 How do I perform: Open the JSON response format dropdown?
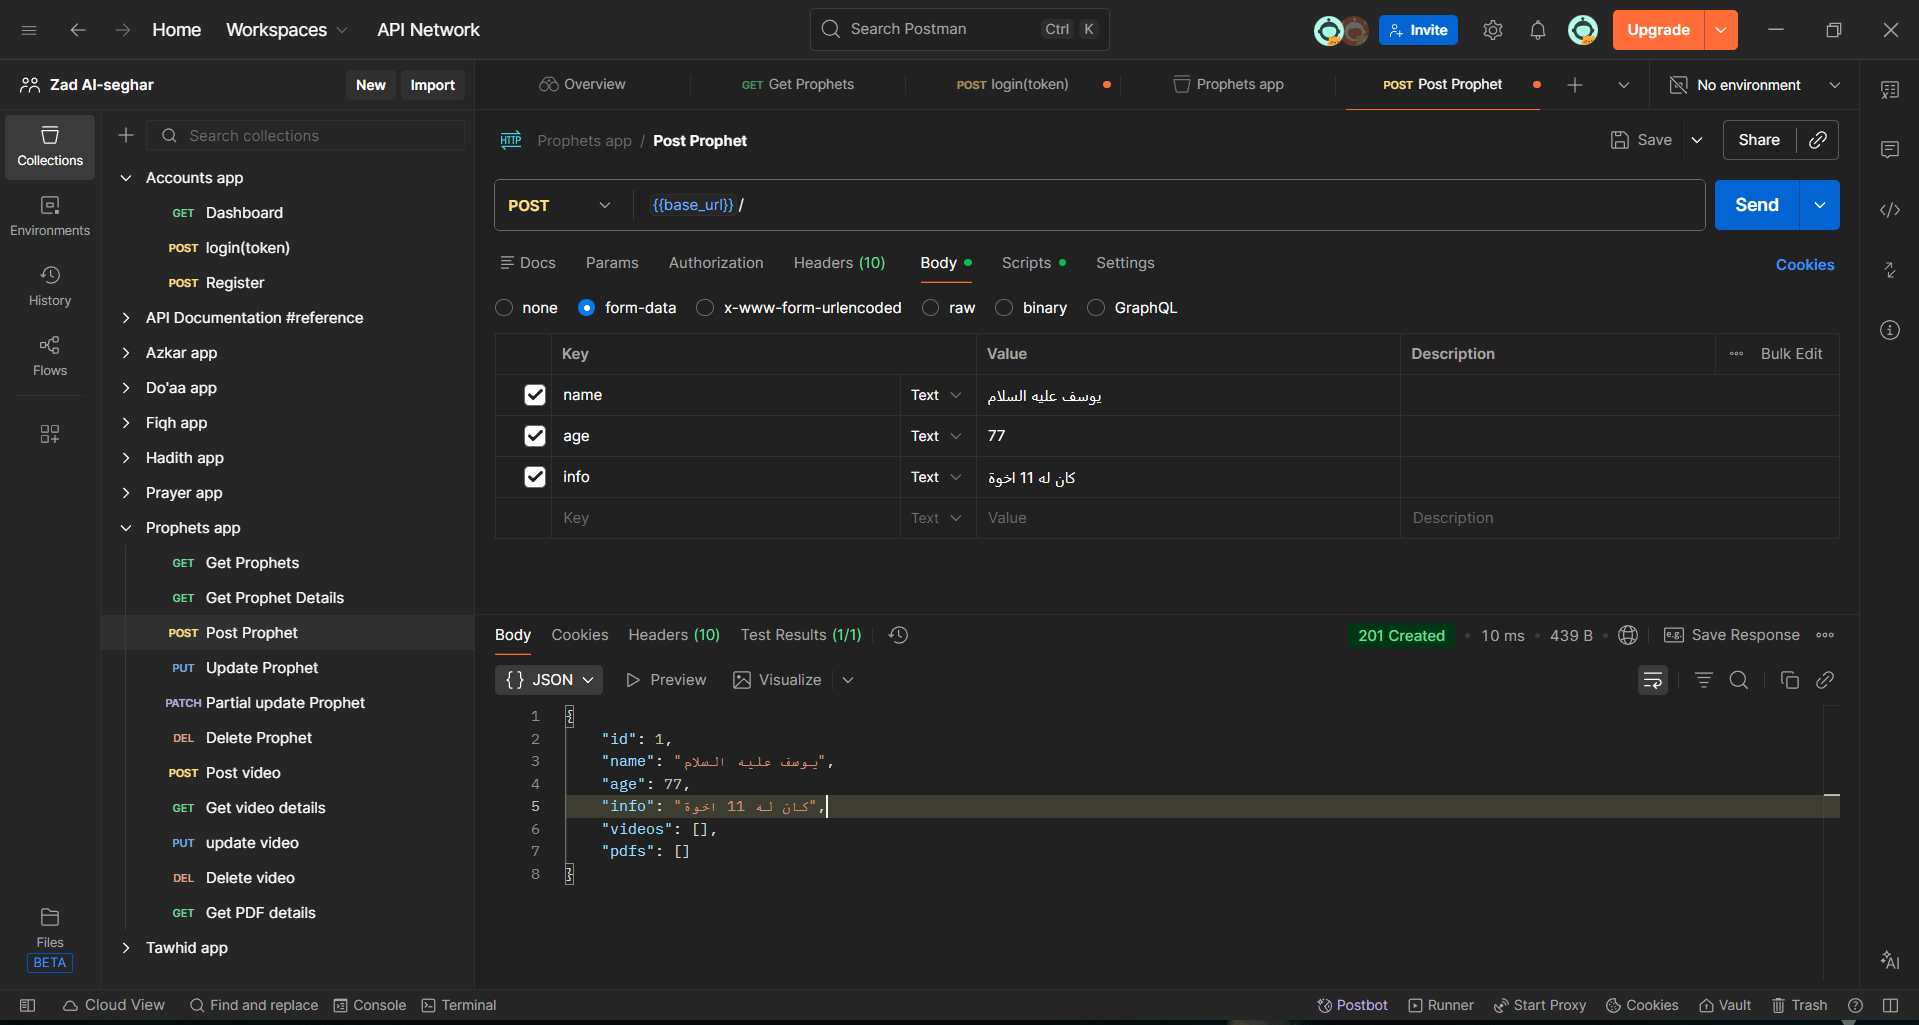click(549, 680)
